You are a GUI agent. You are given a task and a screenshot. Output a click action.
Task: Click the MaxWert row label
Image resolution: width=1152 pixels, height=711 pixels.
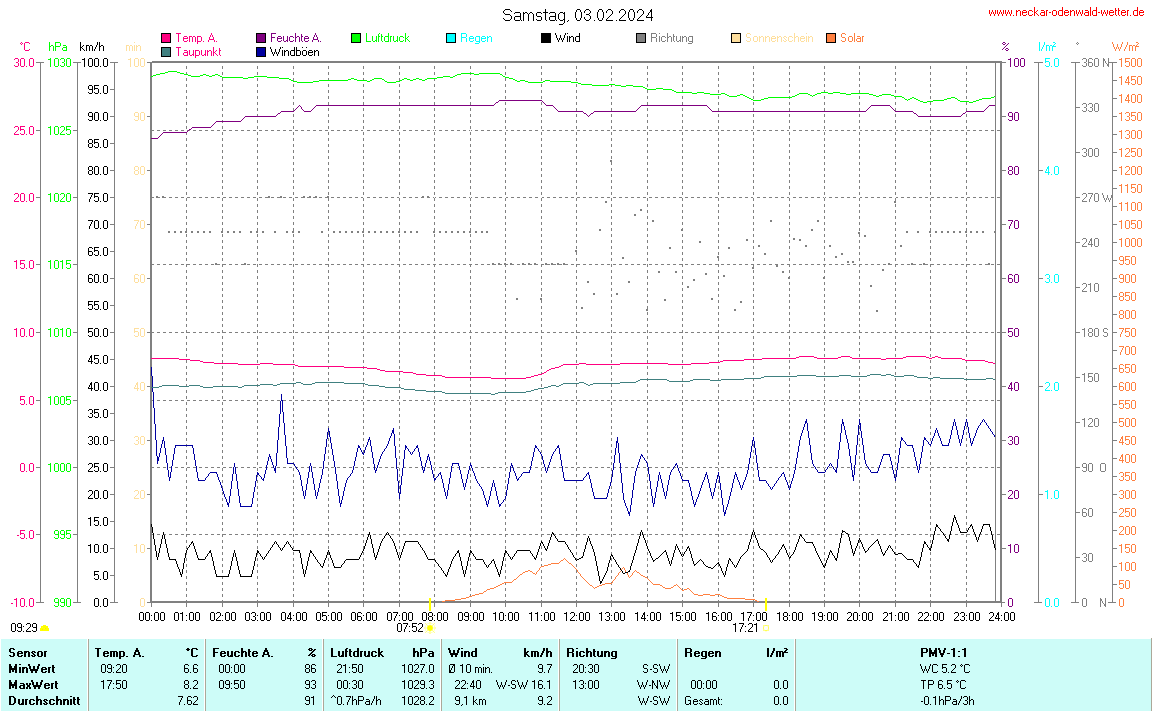click(32, 685)
